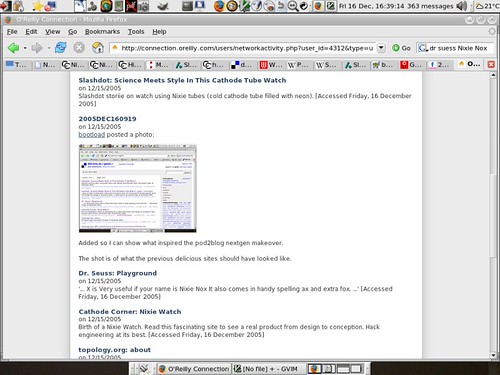Image resolution: width=500 pixels, height=375 pixels.
Task: Launch Firefox from the top panel icon
Action: [x=219, y=6]
